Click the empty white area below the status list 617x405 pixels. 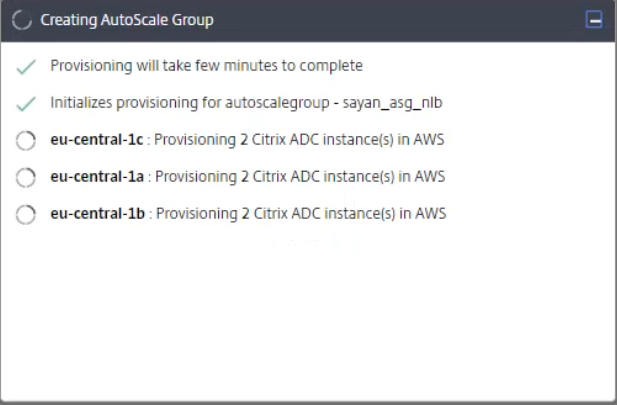tap(308, 320)
